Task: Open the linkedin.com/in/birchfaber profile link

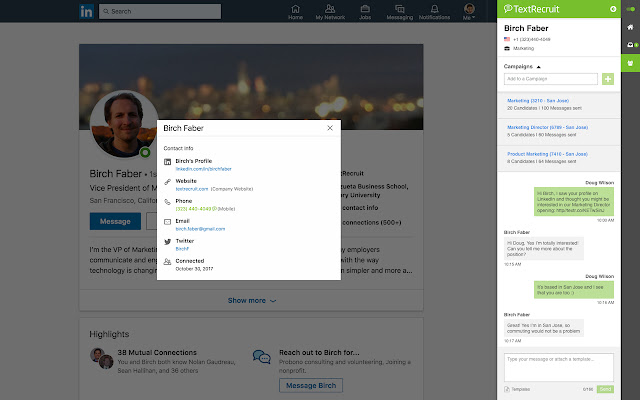Action: pyautogui.click(x=203, y=169)
